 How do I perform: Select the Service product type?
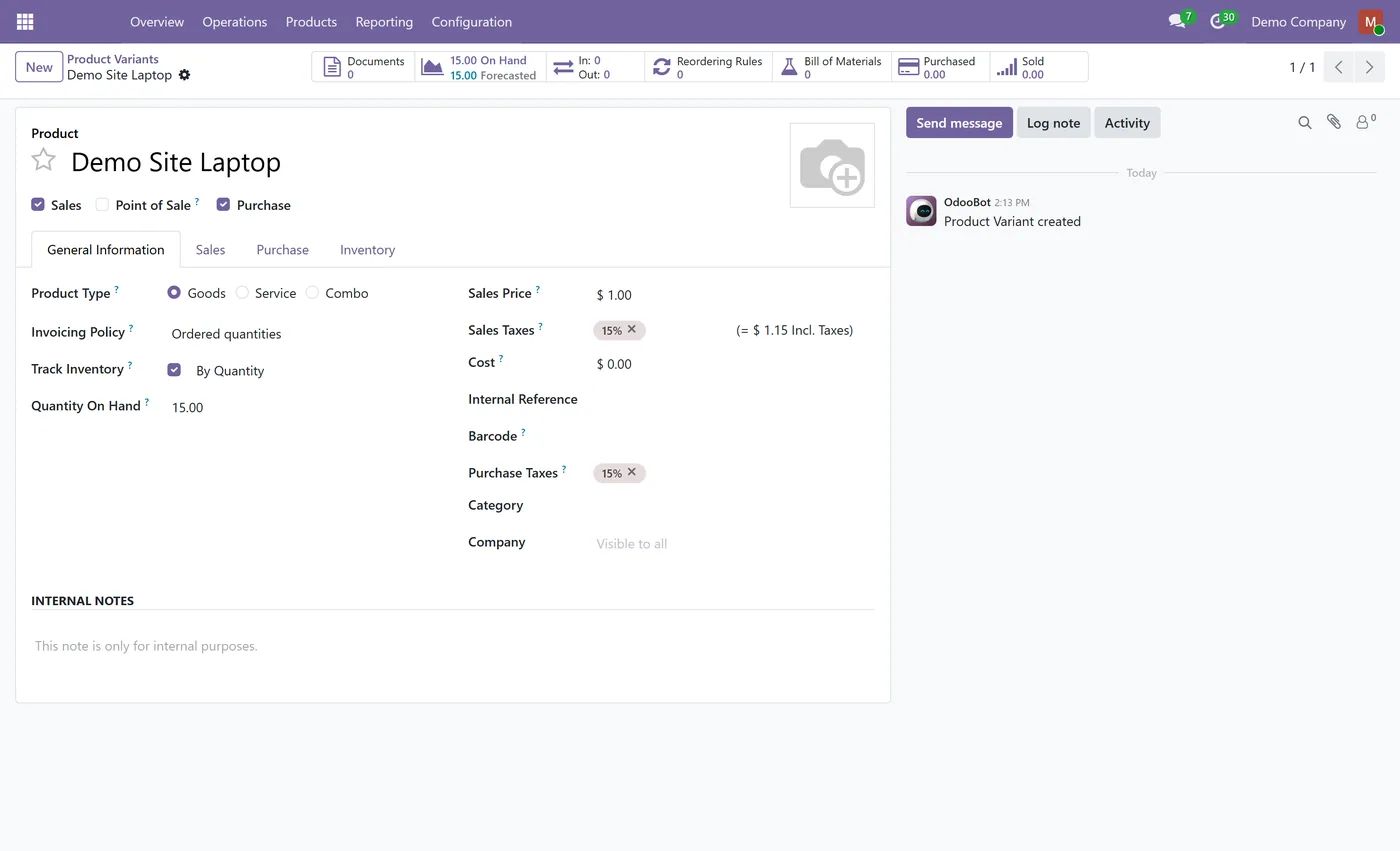click(x=242, y=292)
